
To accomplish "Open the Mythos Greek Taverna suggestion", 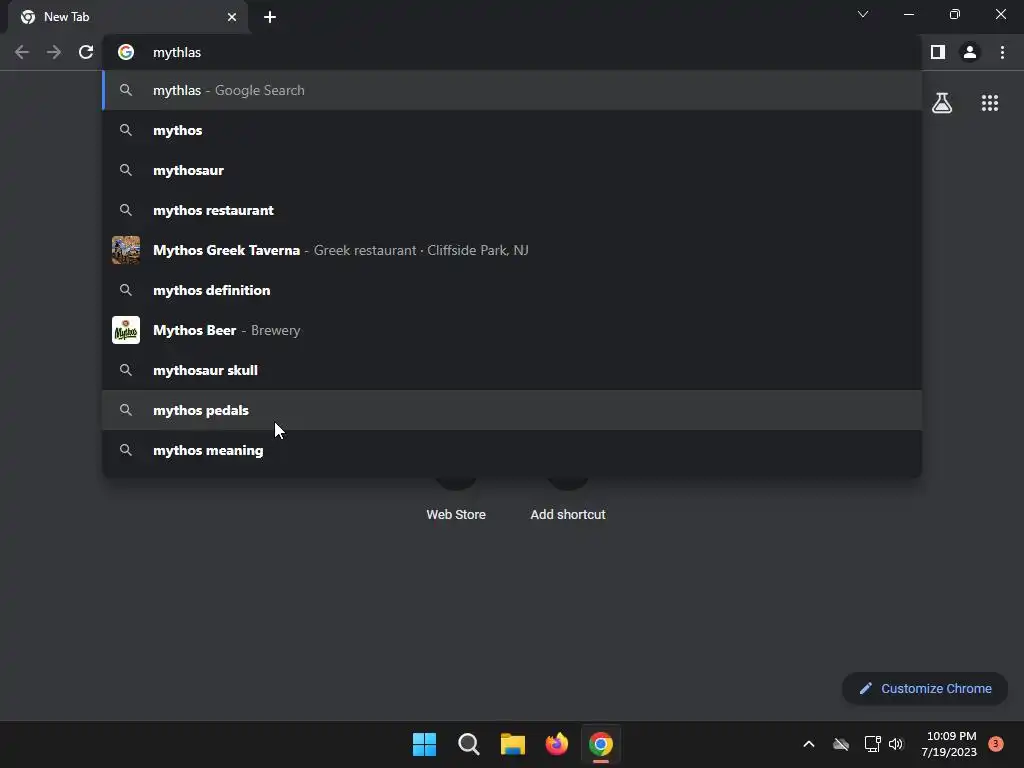I will [512, 250].
